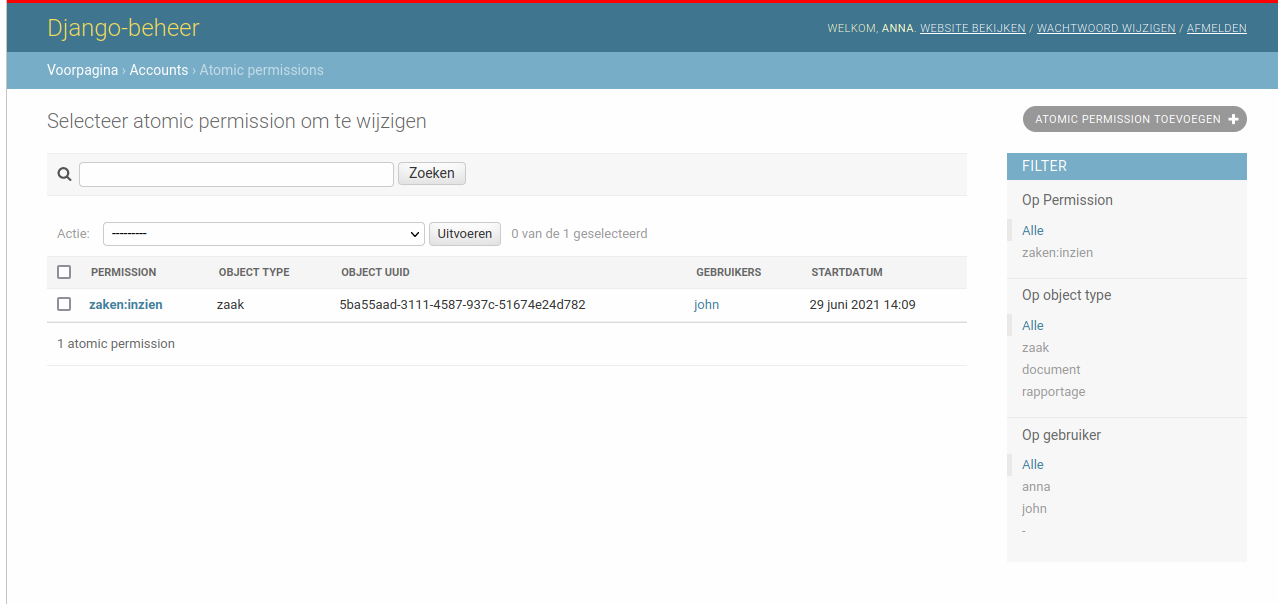Filter permission by zaken:inzien
The width and height of the screenshot is (1278, 604).
1057,253
